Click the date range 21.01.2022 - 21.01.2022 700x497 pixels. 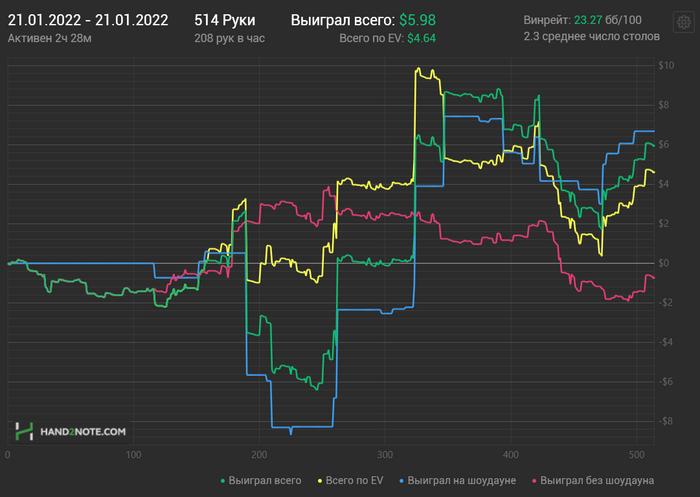(x=88, y=20)
